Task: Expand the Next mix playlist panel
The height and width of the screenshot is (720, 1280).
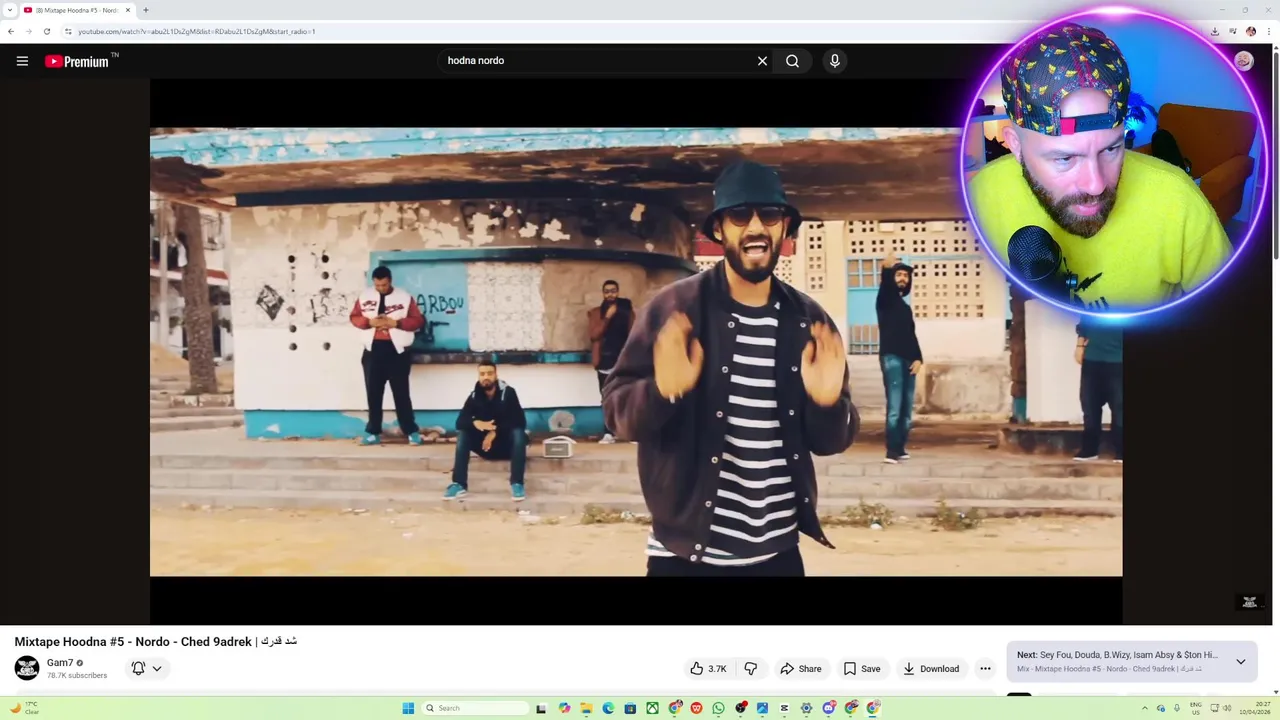Action: click(x=1240, y=662)
